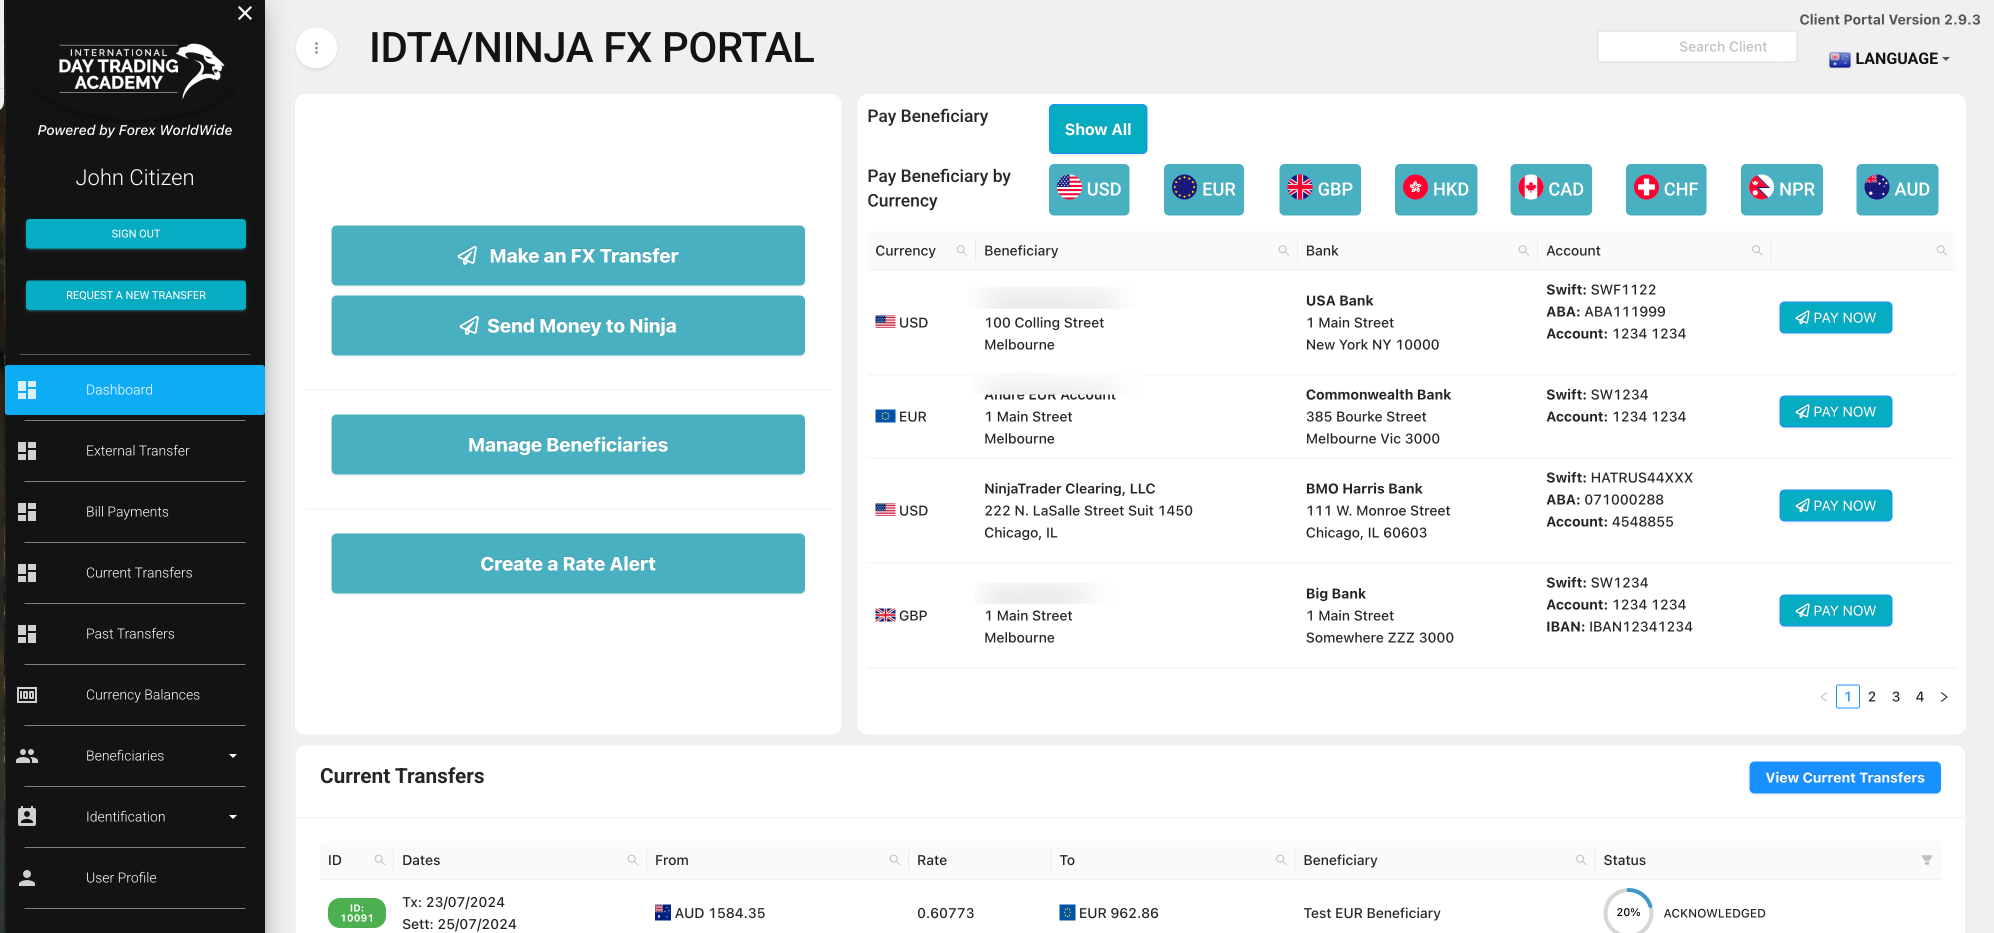Image resolution: width=1994 pixels, height=933 pixels.
Task: Click the Make an FX Transfer button
Action: tap(567, 256)
